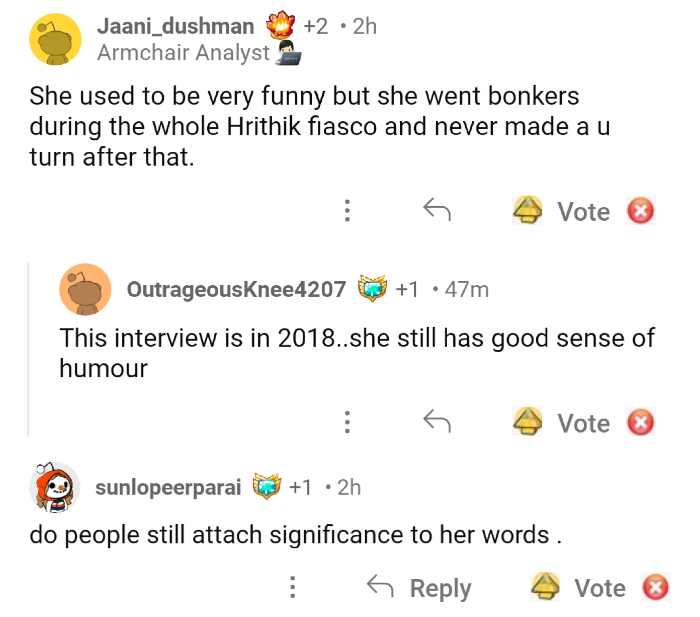Reply arrow on Jaani_dushman's comment
This screenshot has height=617, width=700.
[x=436, y=210]
